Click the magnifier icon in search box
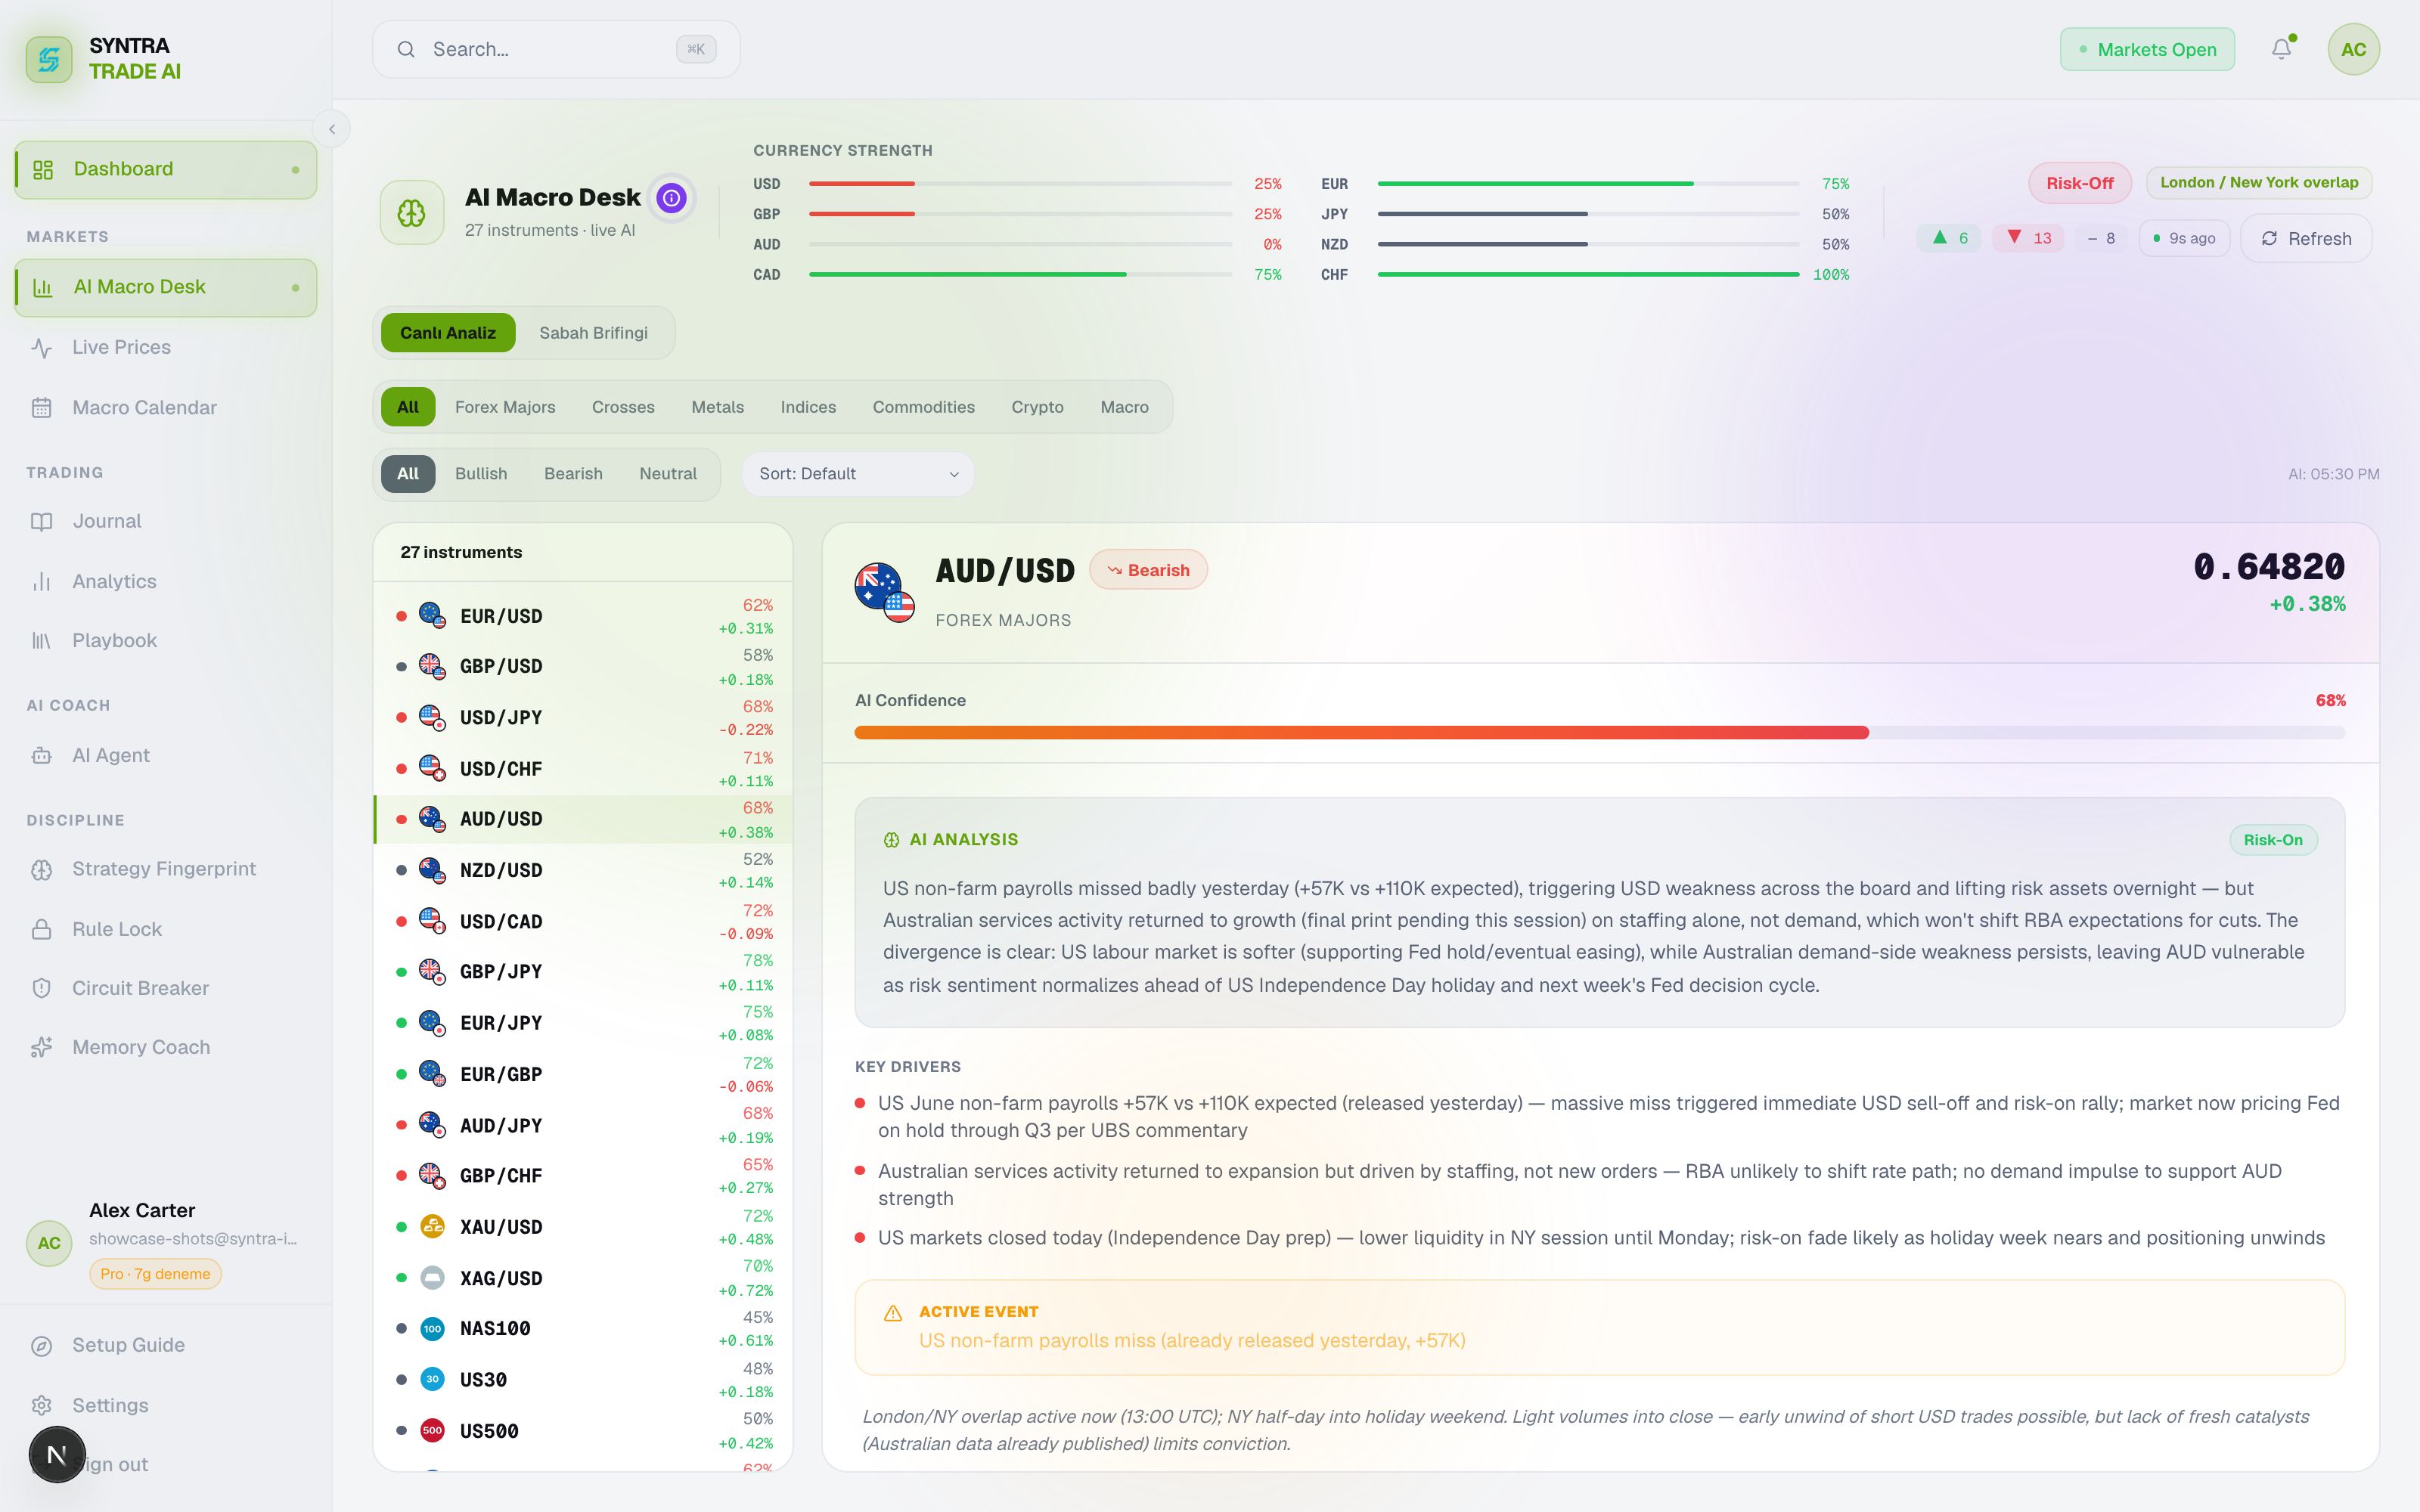The width and height of the screenshot is (2420, 1512). [406, 49]
